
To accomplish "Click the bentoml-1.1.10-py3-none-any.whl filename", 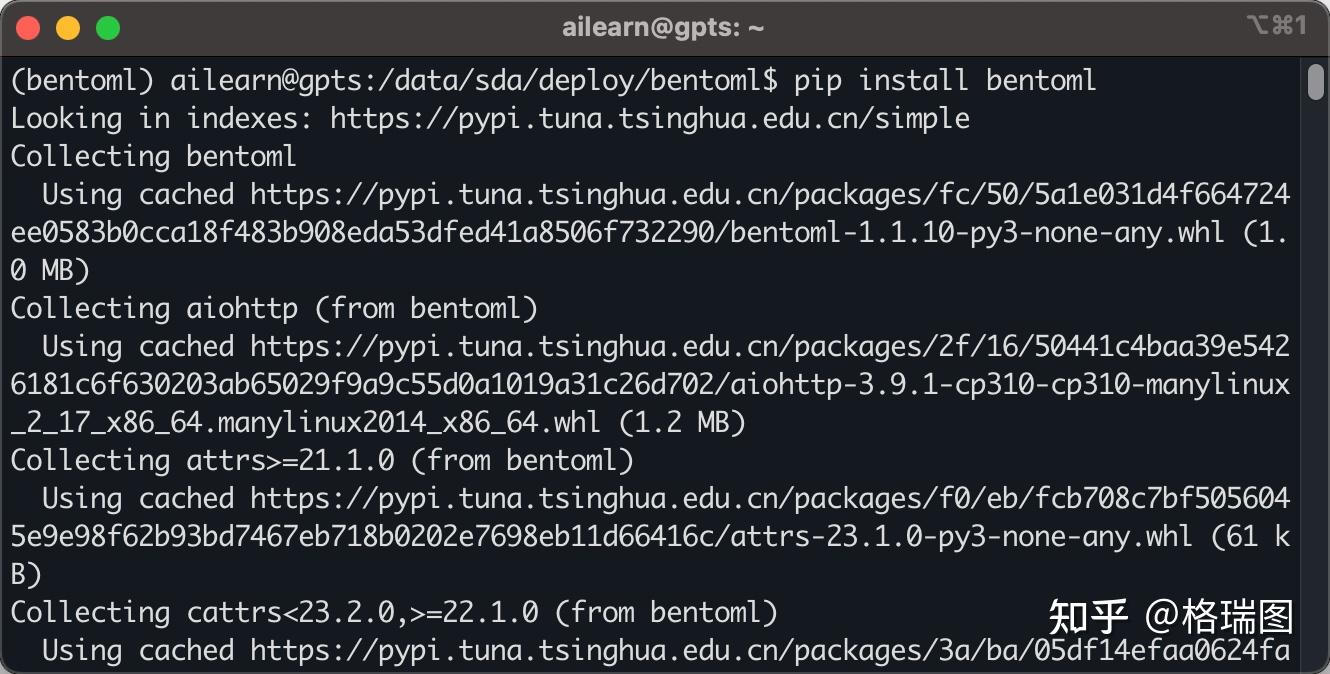I will pyautogui.click(x=977, y=232).
